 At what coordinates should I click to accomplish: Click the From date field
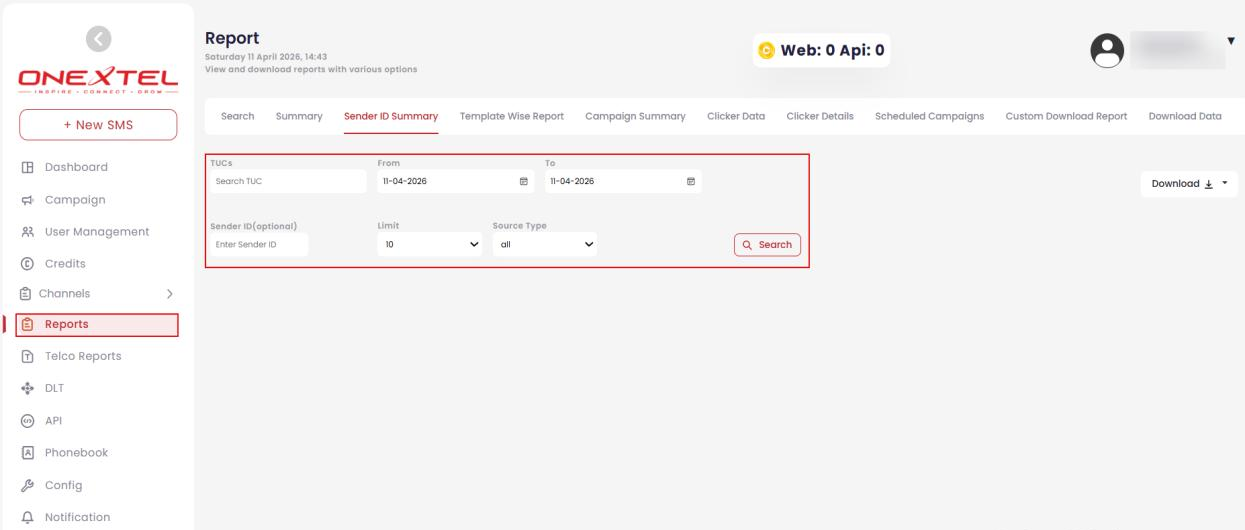[455, 181]
